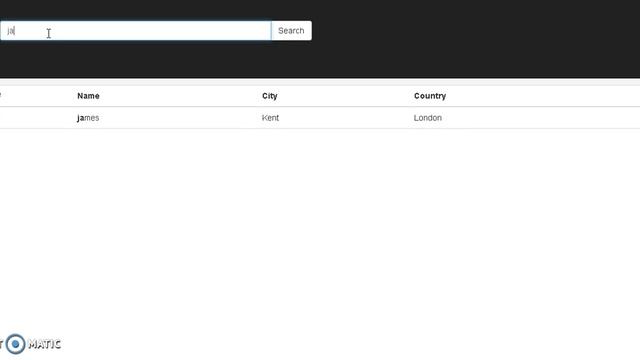Select the "London" country cell
This screenshot has height=360, width=640.
(x=427, y=118)
